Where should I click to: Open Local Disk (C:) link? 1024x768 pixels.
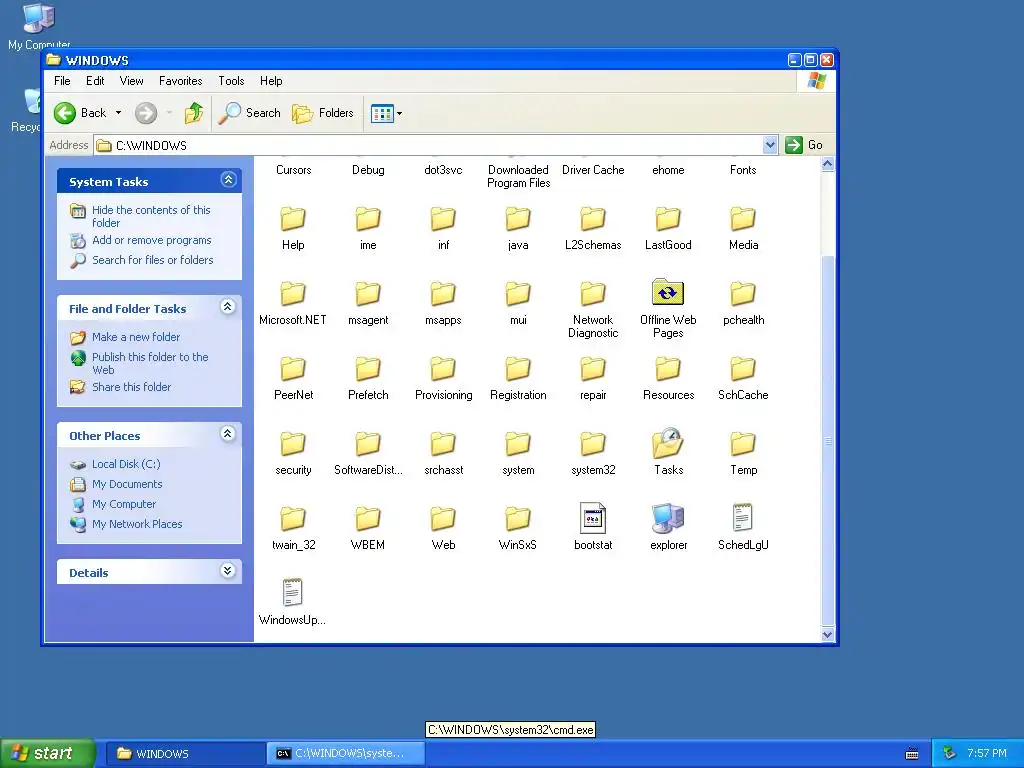coord(126,464)
